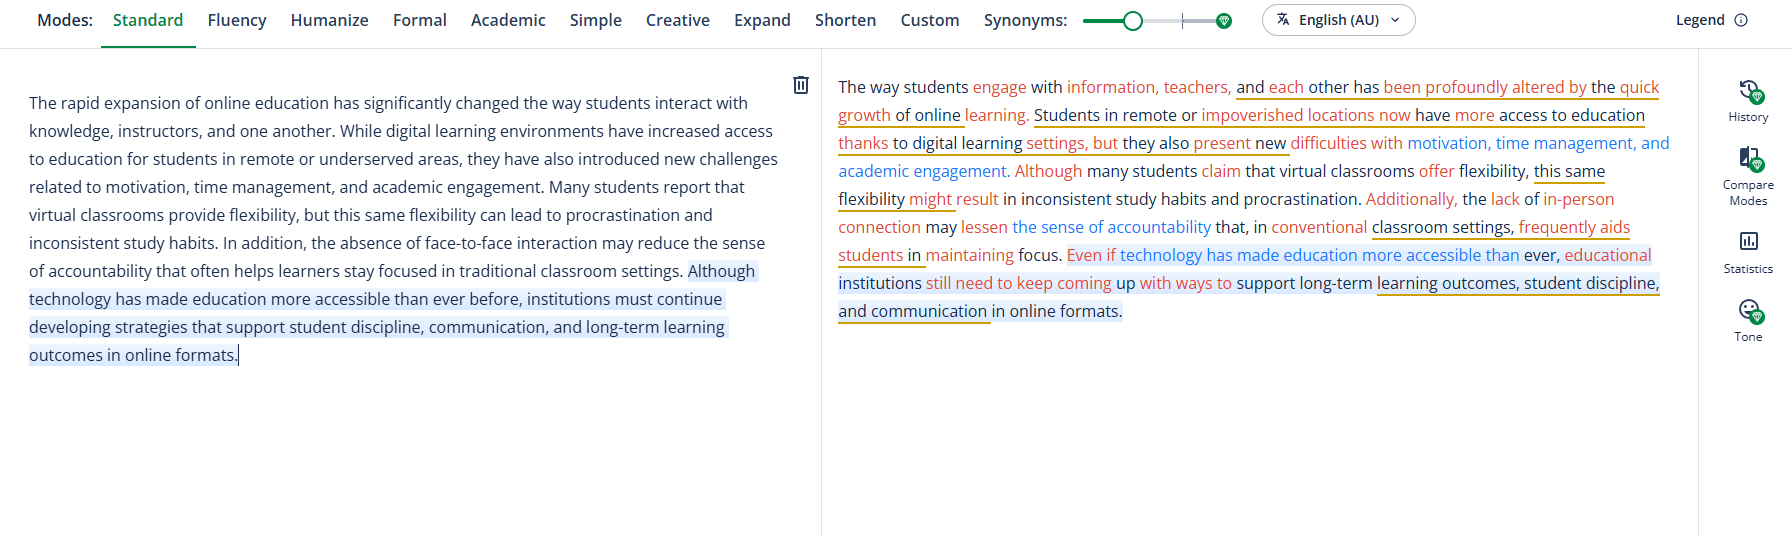The height and width of the screenshot is (536, 1792).
Task: Switch to Creative mode
Action: pyautogui.click(x=677, y=20)
